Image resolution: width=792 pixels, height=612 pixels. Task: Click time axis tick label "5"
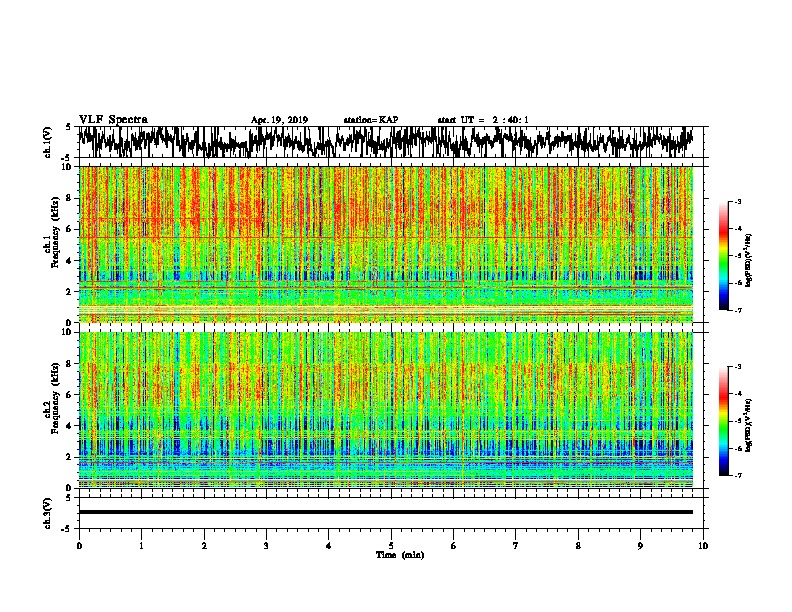point(391,546)
